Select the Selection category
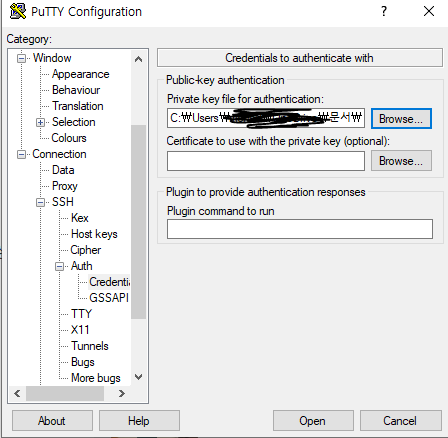 (74, 122)
